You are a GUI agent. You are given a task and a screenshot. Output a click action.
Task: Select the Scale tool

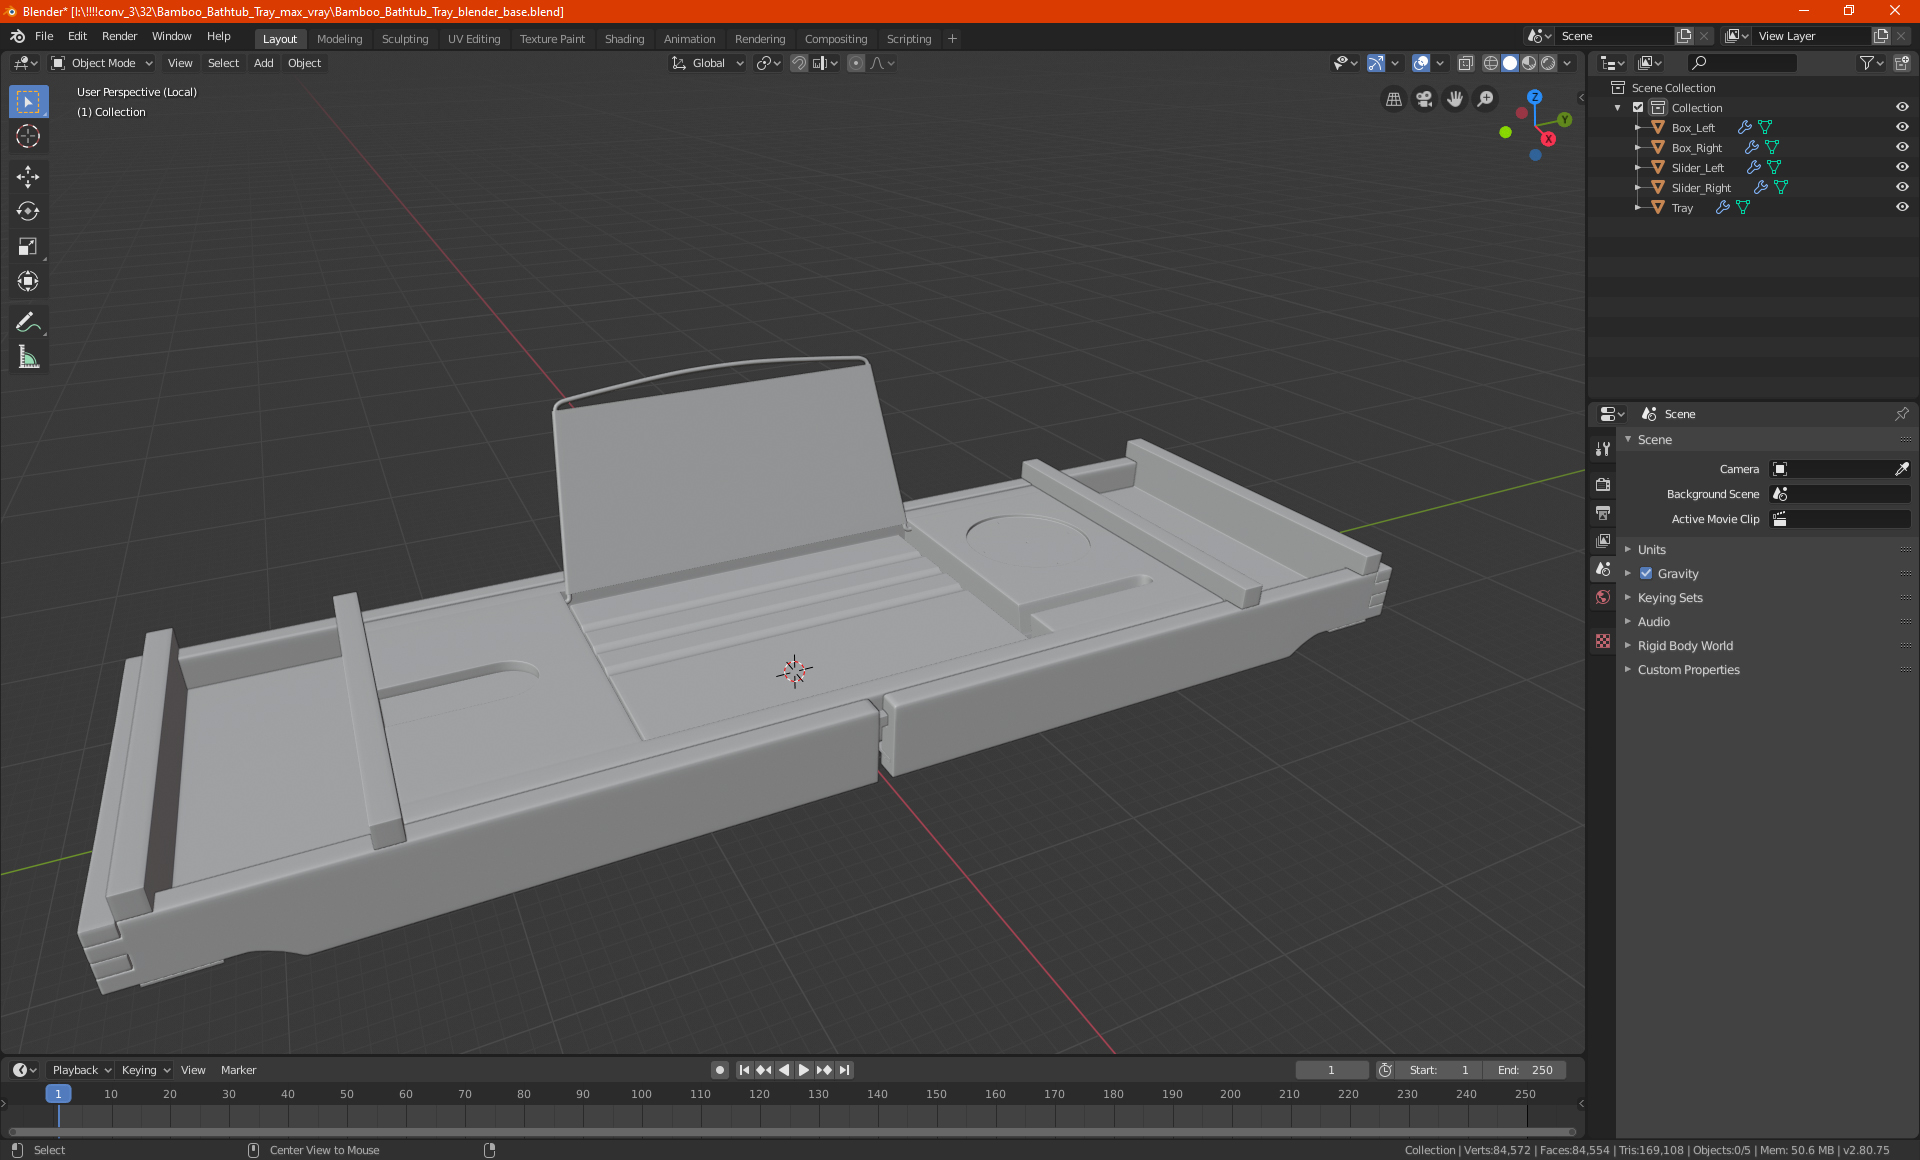tap(28, 246)
